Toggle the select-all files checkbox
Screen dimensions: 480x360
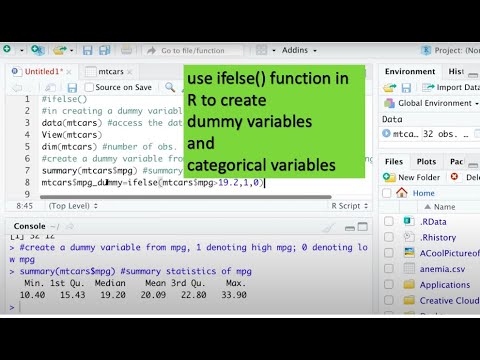[387, 193]
